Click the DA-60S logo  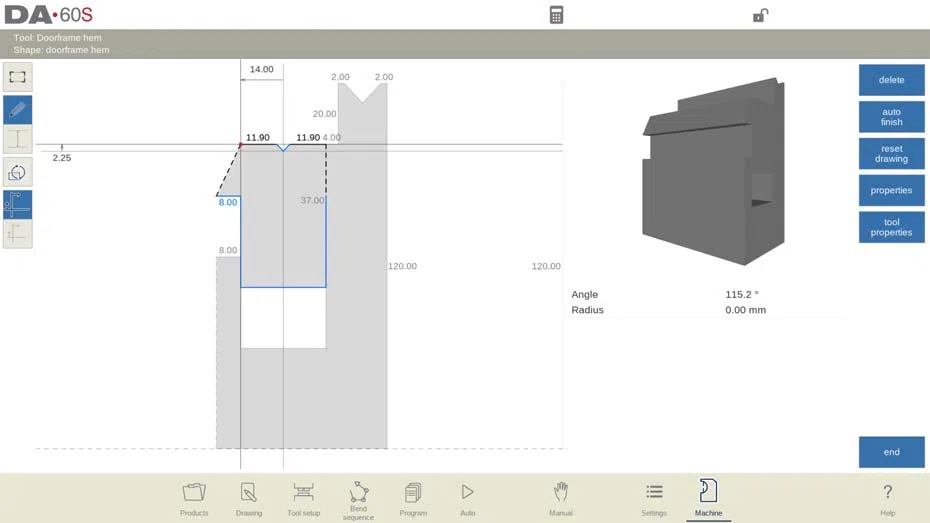point(49,15)
